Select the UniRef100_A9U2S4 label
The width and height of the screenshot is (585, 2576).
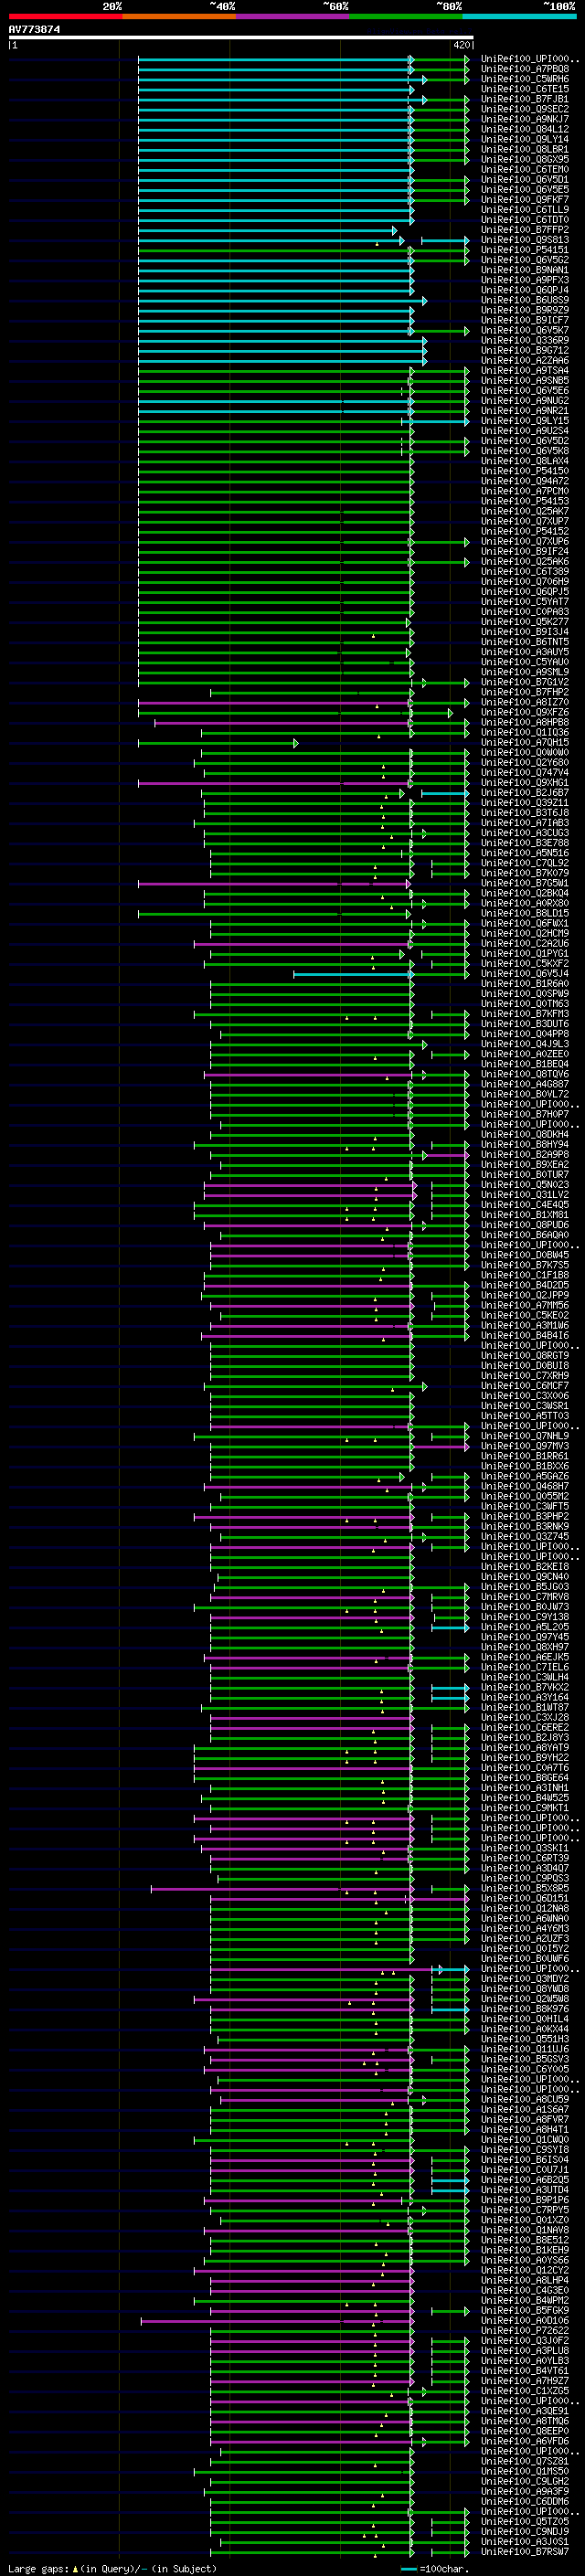(525, 431)
